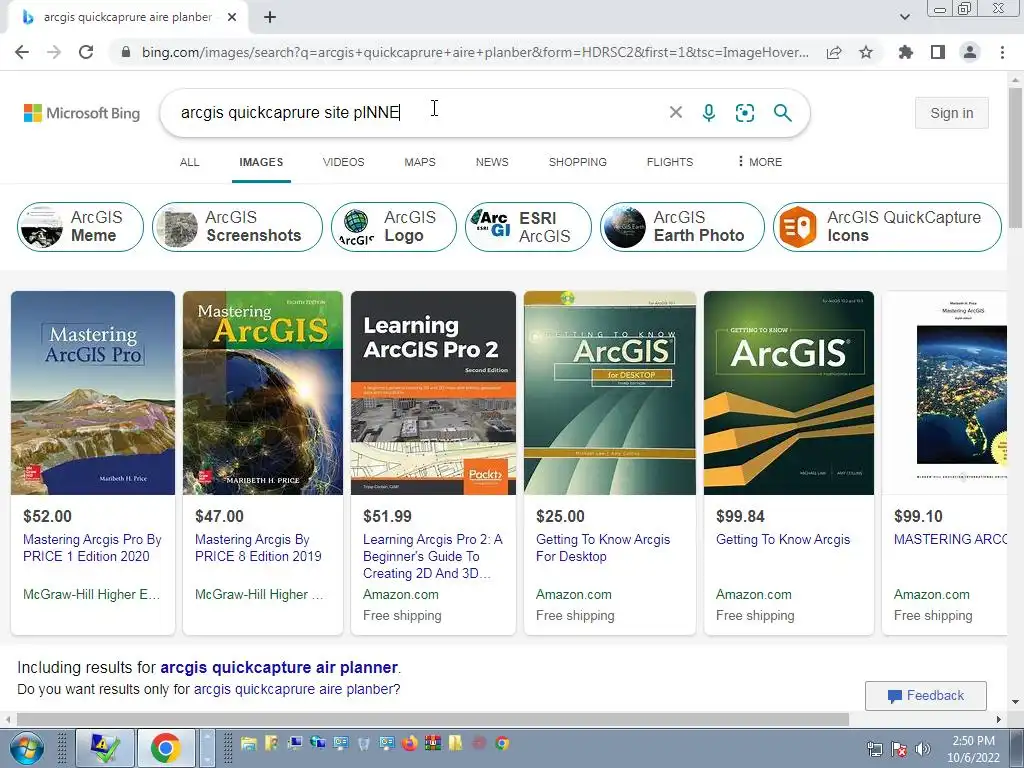
Task: Open the Learning ArcGIS Pro 2 cover
Action: [x=433, y=392]
